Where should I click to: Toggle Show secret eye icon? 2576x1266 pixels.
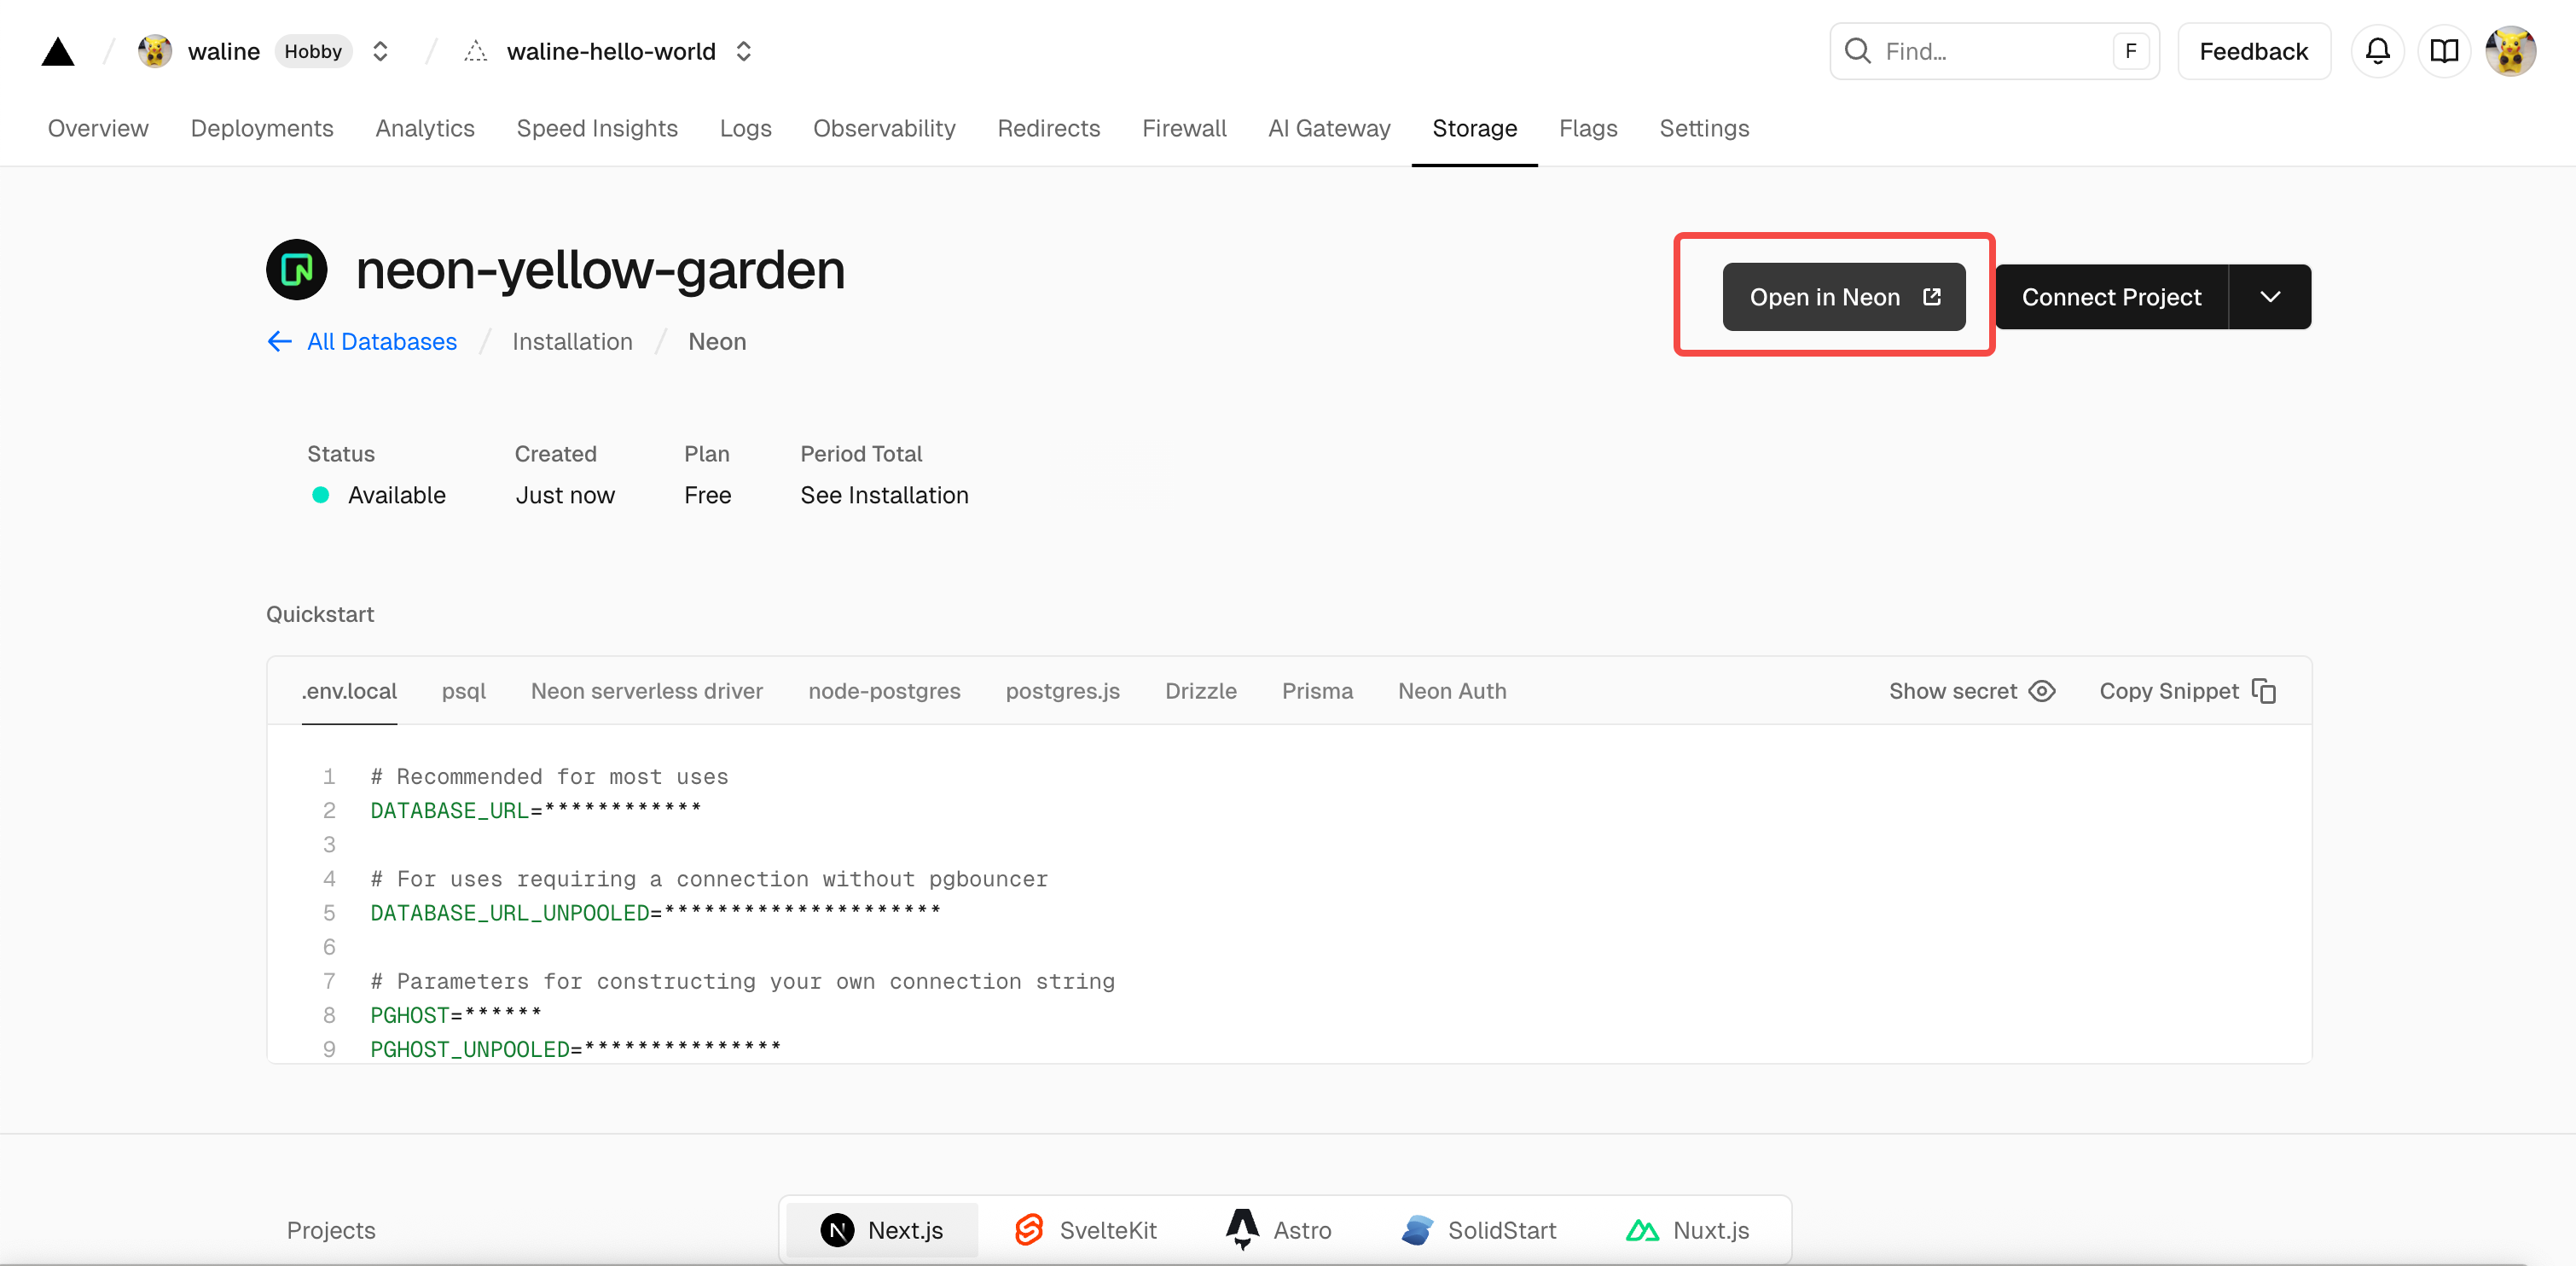point(2041,691)
